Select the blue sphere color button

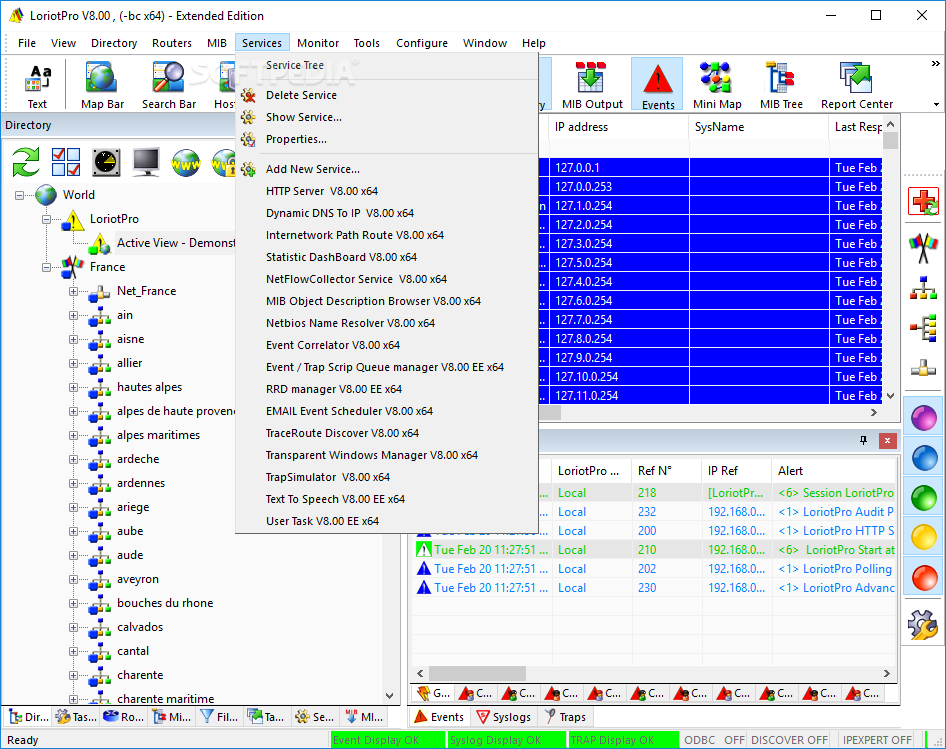click(924, 458)
